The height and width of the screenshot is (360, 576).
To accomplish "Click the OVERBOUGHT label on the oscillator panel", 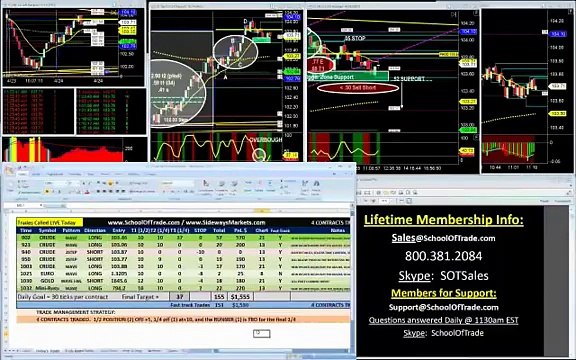I will (x=265, y=140).
